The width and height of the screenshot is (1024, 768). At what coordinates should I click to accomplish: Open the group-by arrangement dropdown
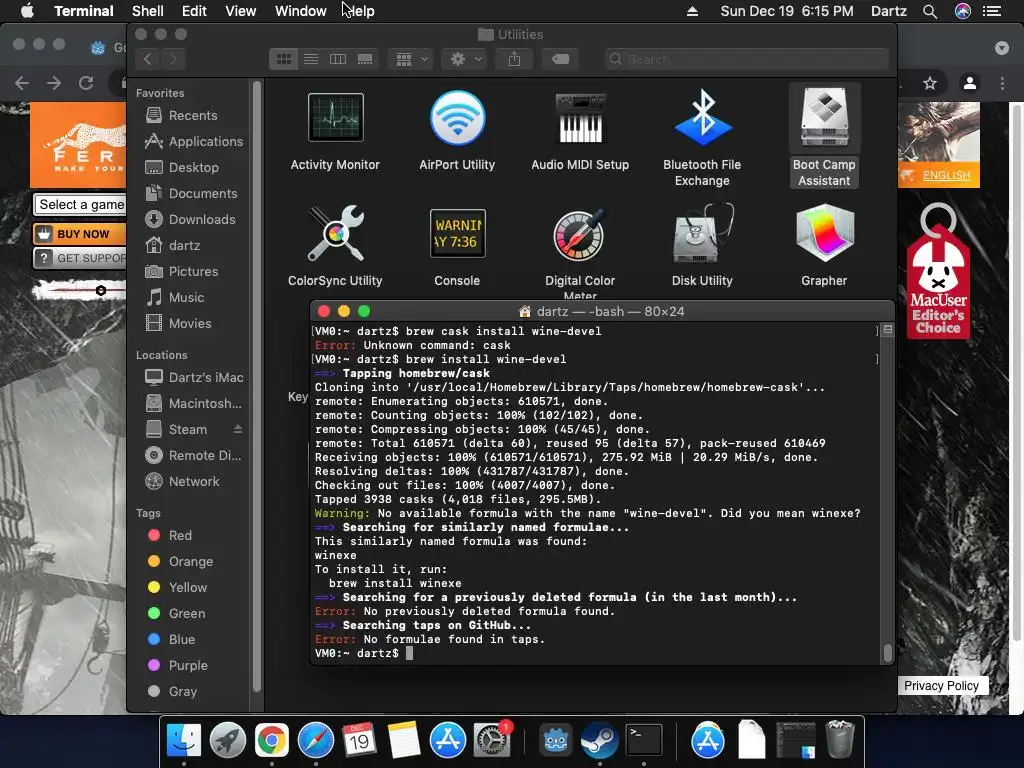[411, 59]
